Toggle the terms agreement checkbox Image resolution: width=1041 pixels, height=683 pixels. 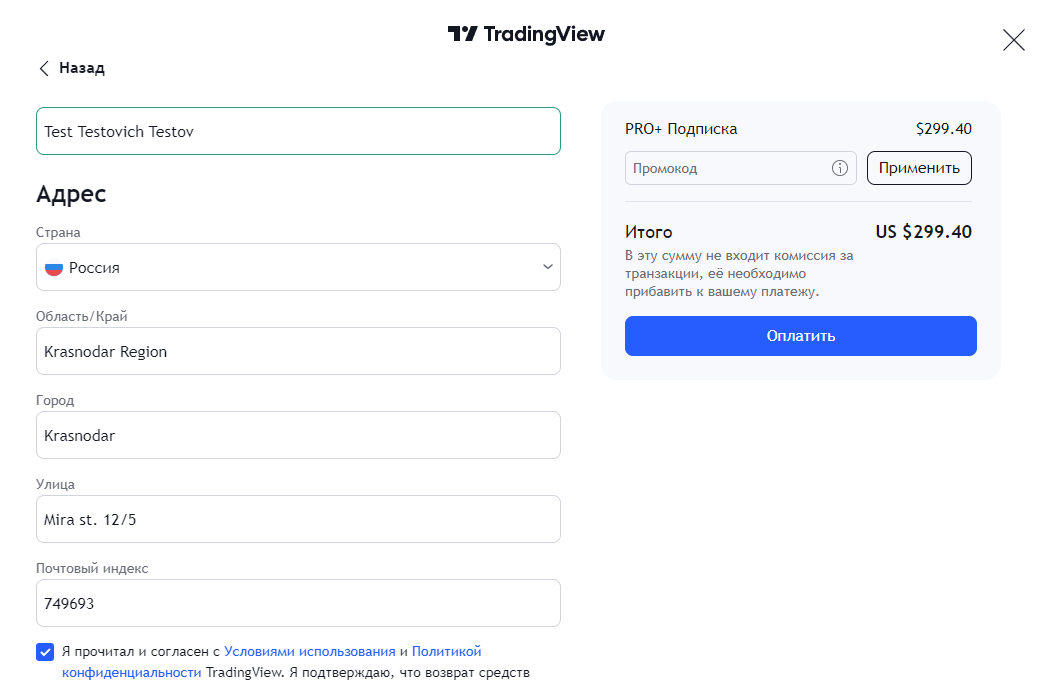(45, 652)
